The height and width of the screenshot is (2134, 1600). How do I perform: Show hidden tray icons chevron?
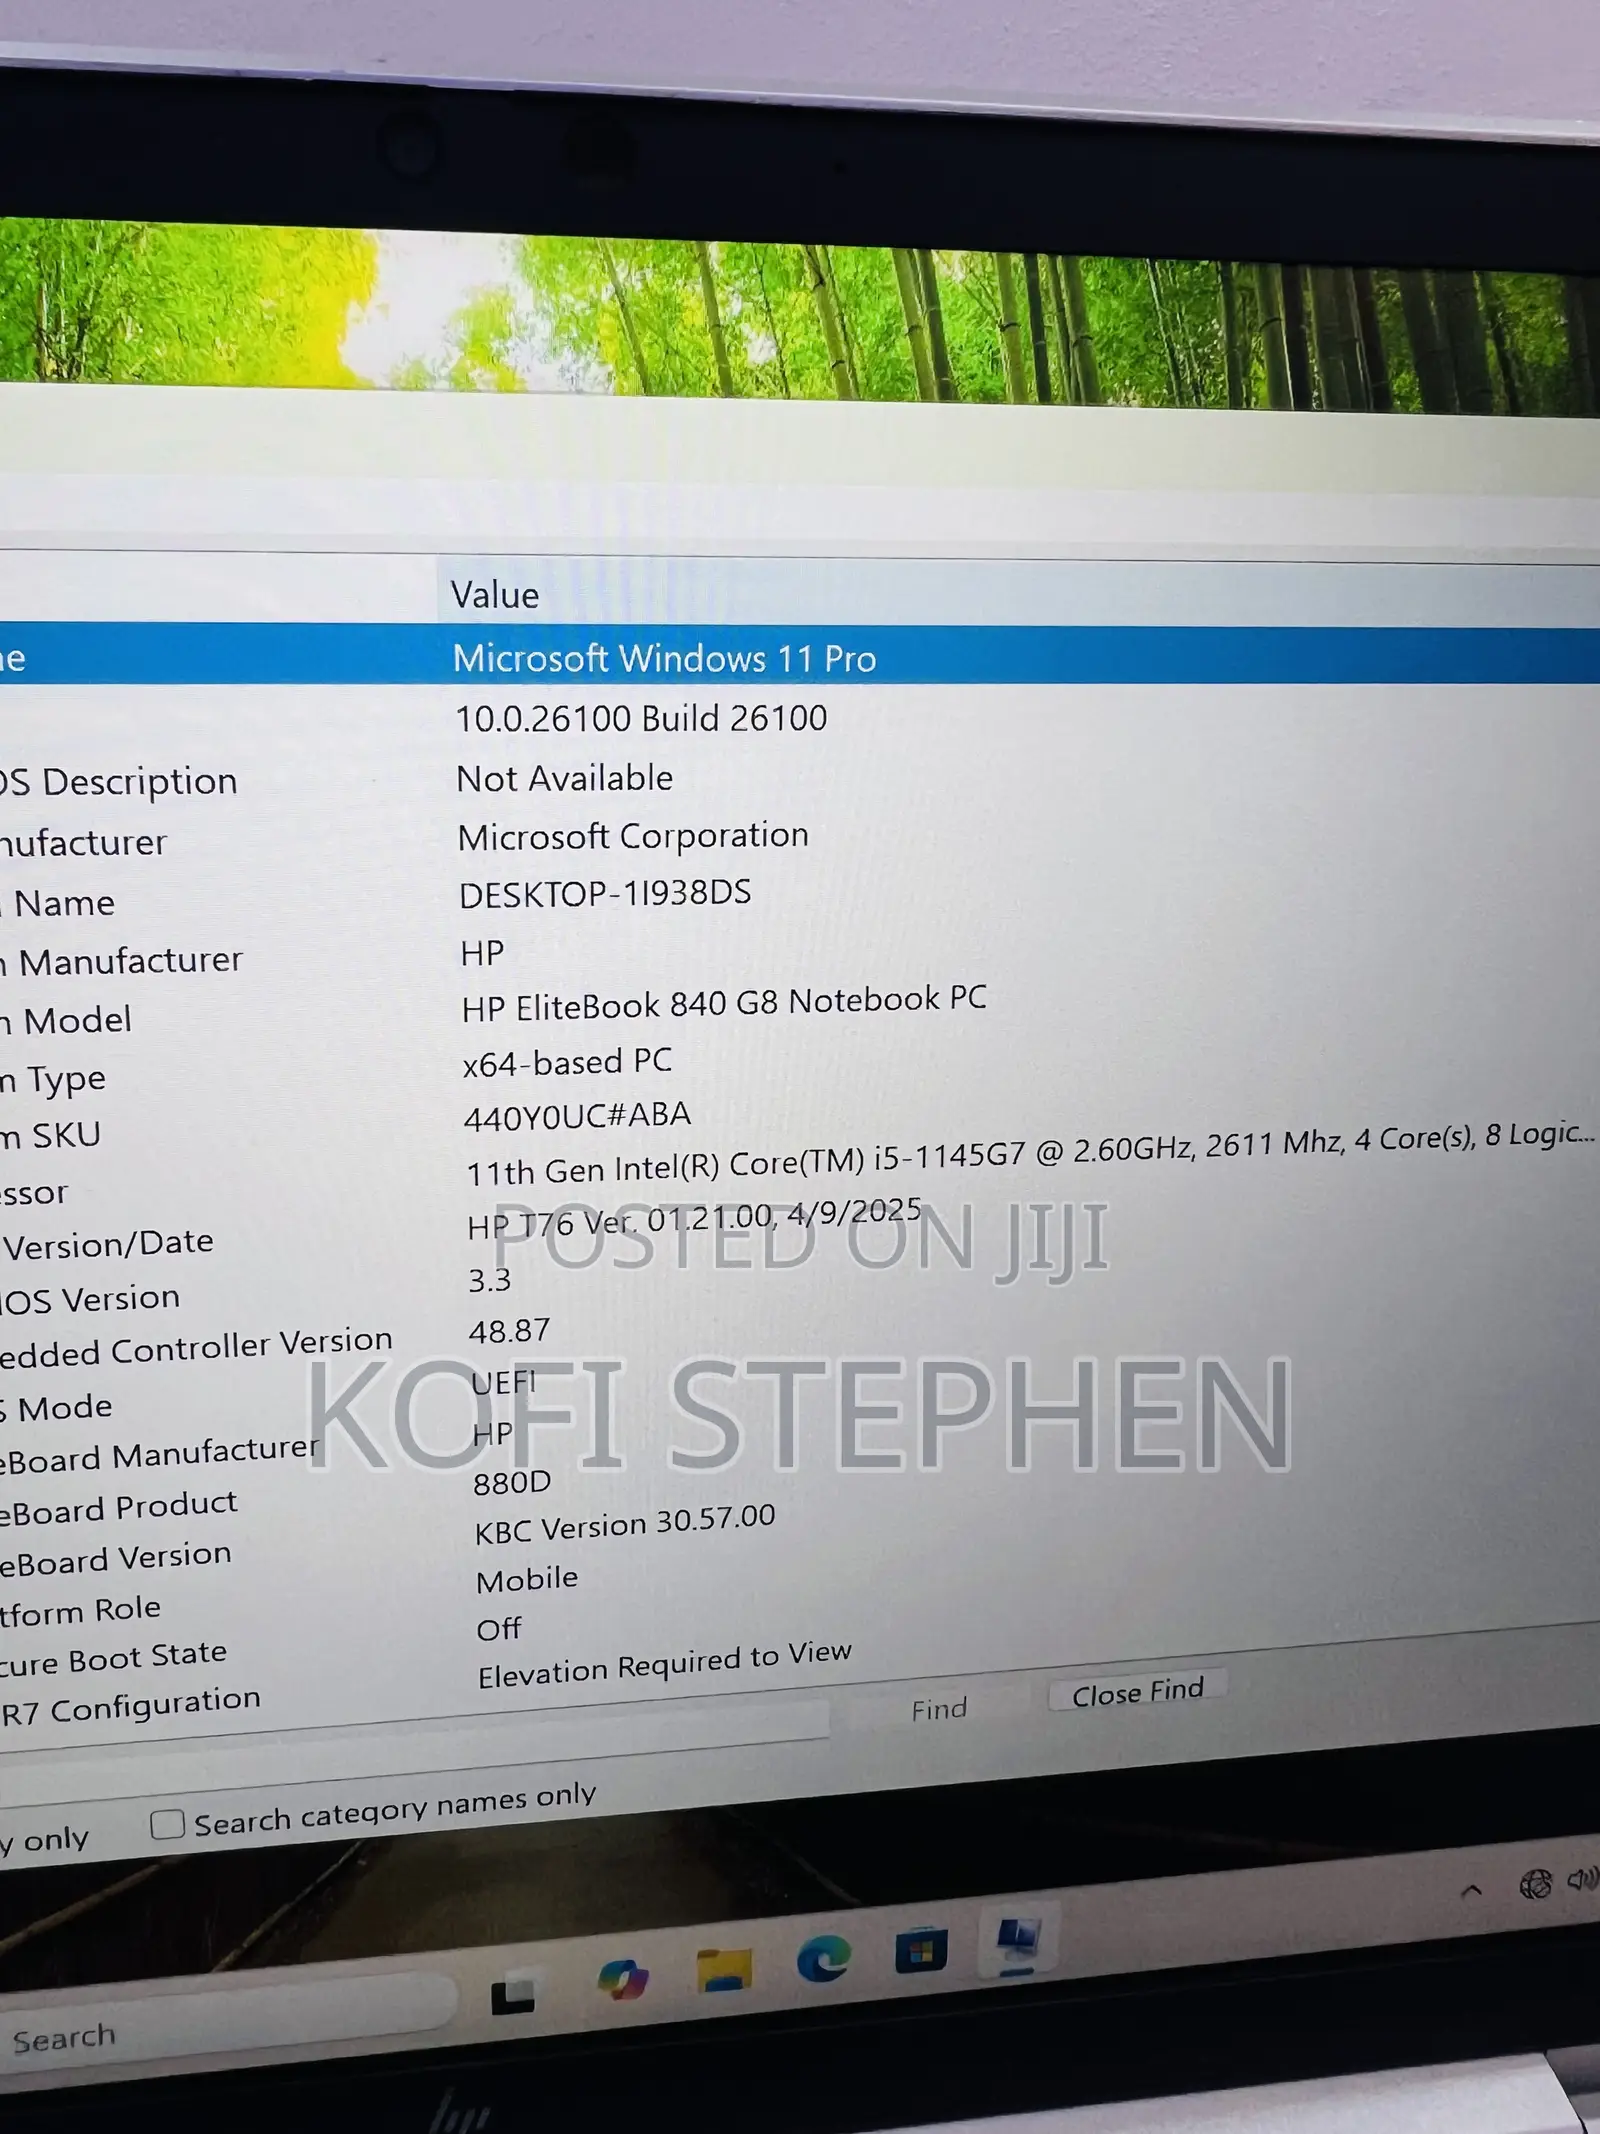(x=1471, y=1890)
